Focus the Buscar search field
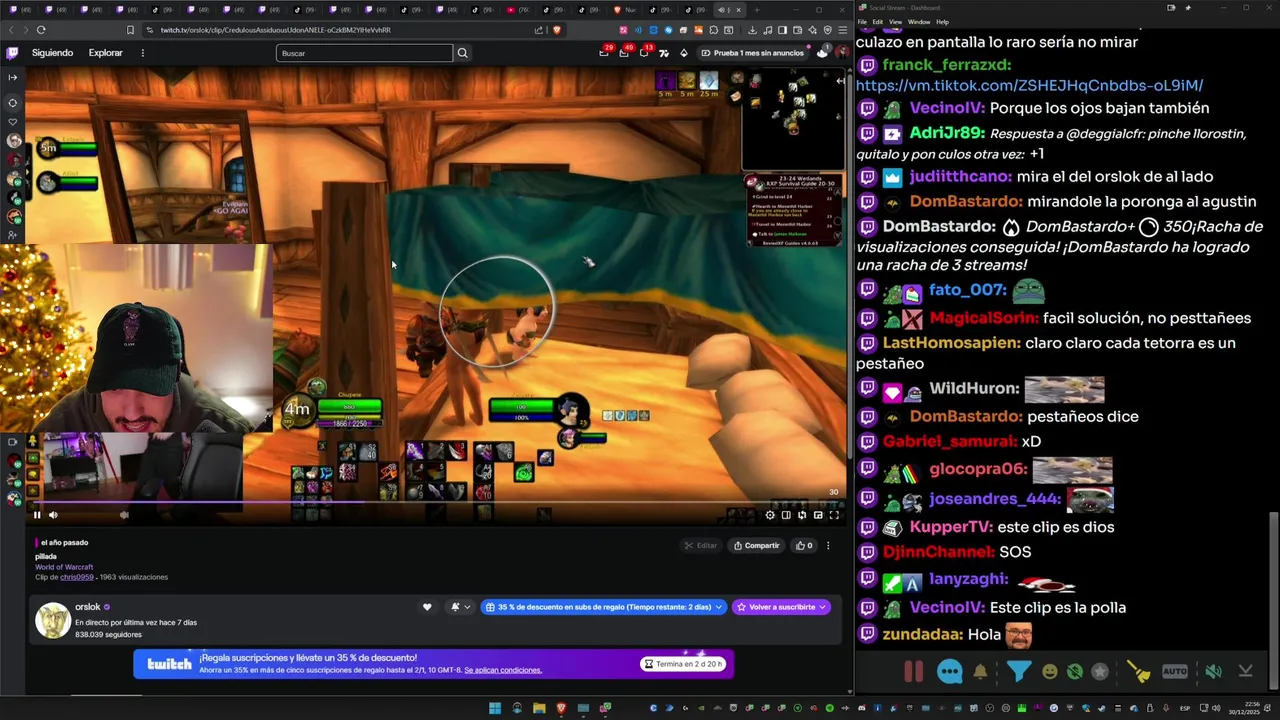This screenshot has width=1280, height=720. tap(364, 53)
